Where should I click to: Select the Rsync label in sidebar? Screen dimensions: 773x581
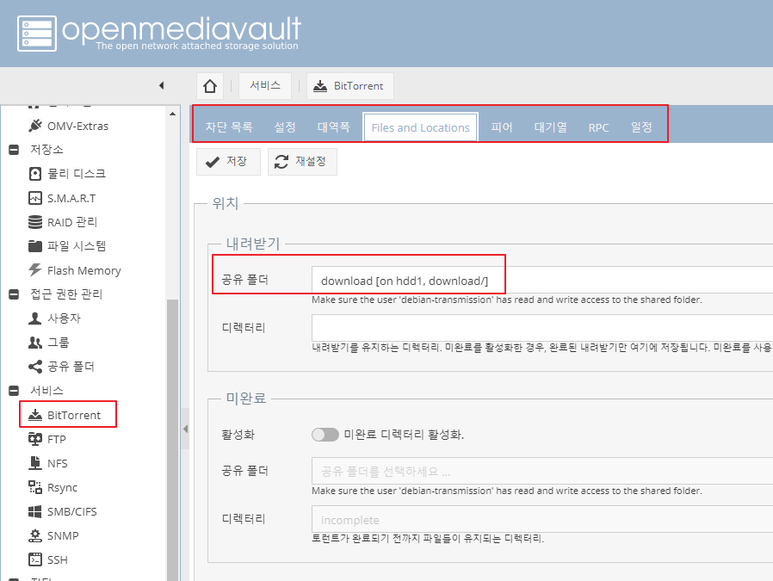(x=62, y=488)
